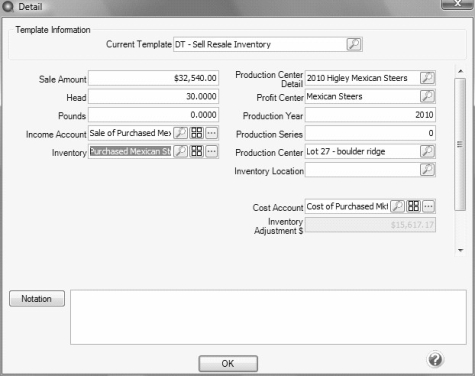Open Income Account grid selector icon
475x376 pixels.
click(x=196, y=133)
